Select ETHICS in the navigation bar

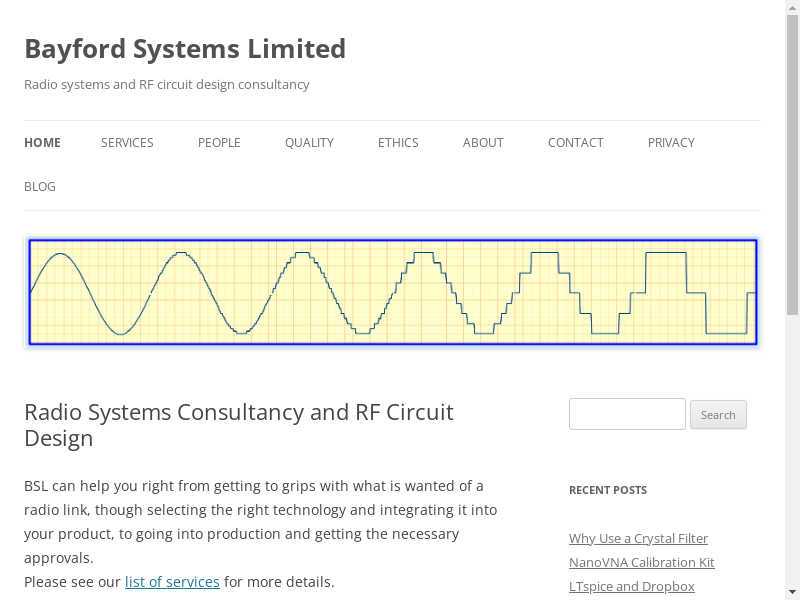(x=398, y=142)
